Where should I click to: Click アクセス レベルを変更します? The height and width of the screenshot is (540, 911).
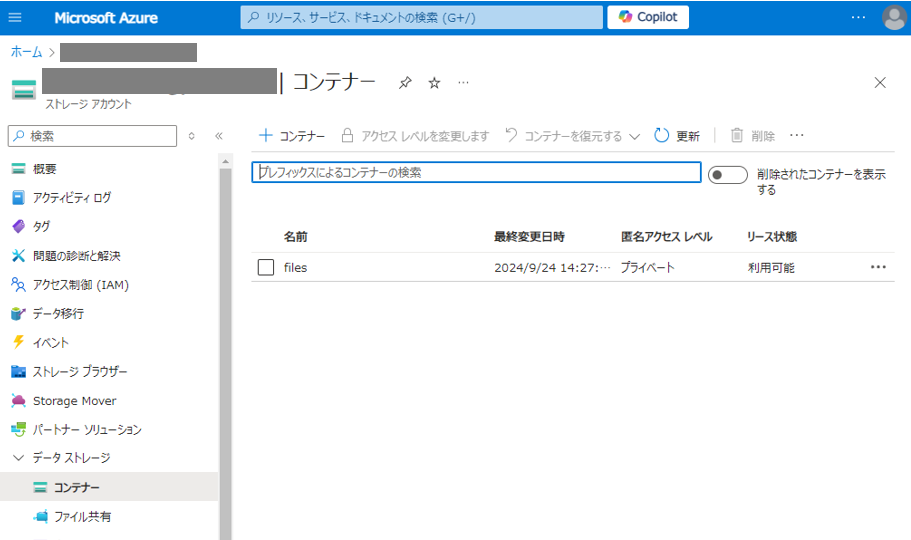coord(415,136)
